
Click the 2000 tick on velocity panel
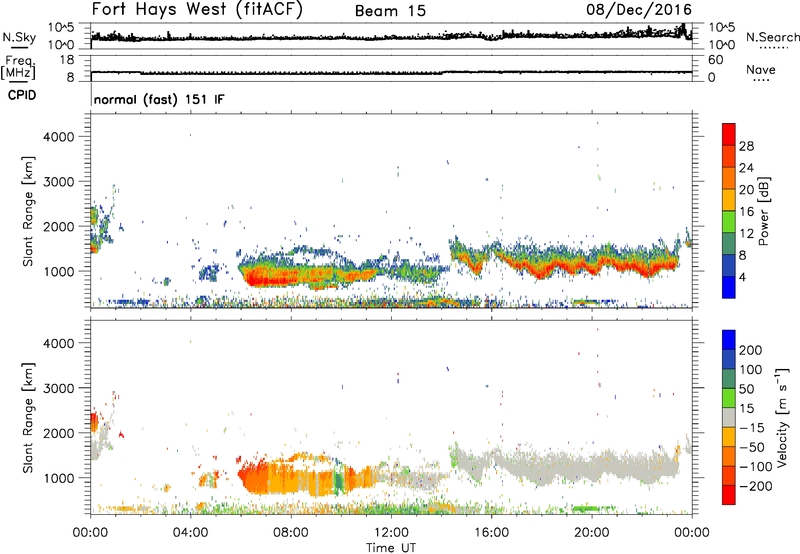coord(59,433)
